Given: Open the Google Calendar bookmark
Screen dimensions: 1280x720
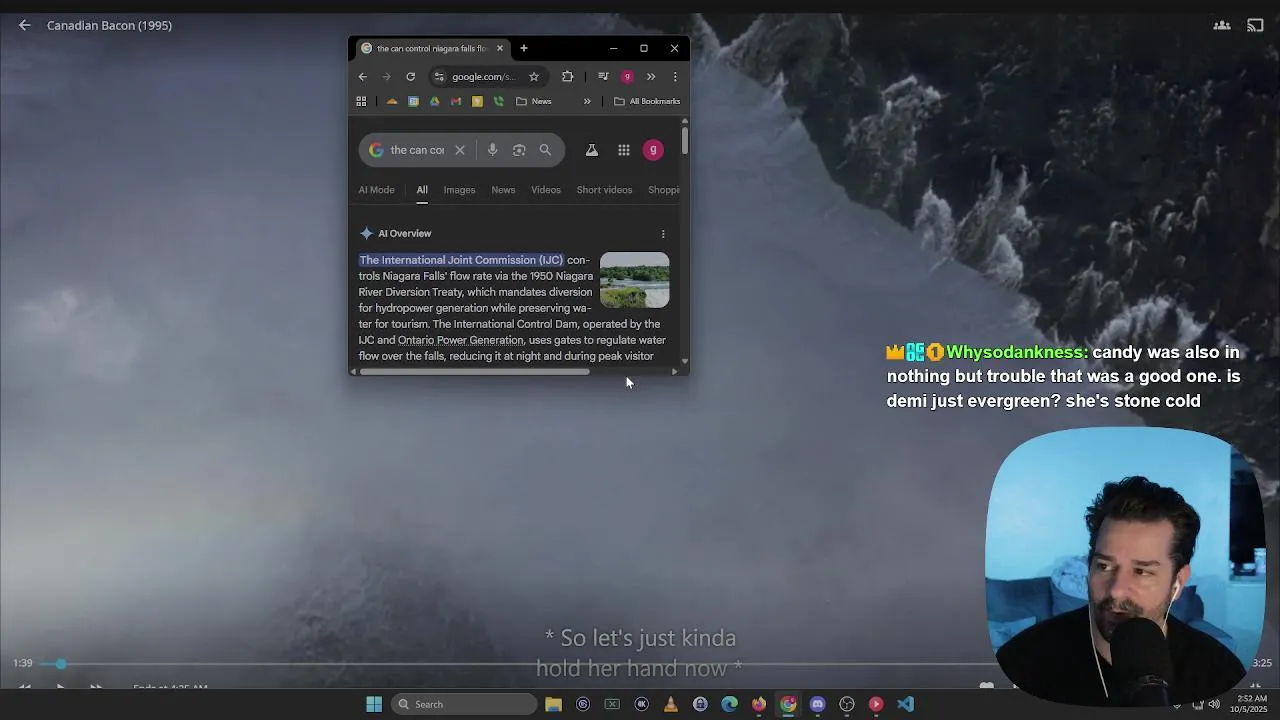Looking at the screenshot, I should [x=413, y=101].
